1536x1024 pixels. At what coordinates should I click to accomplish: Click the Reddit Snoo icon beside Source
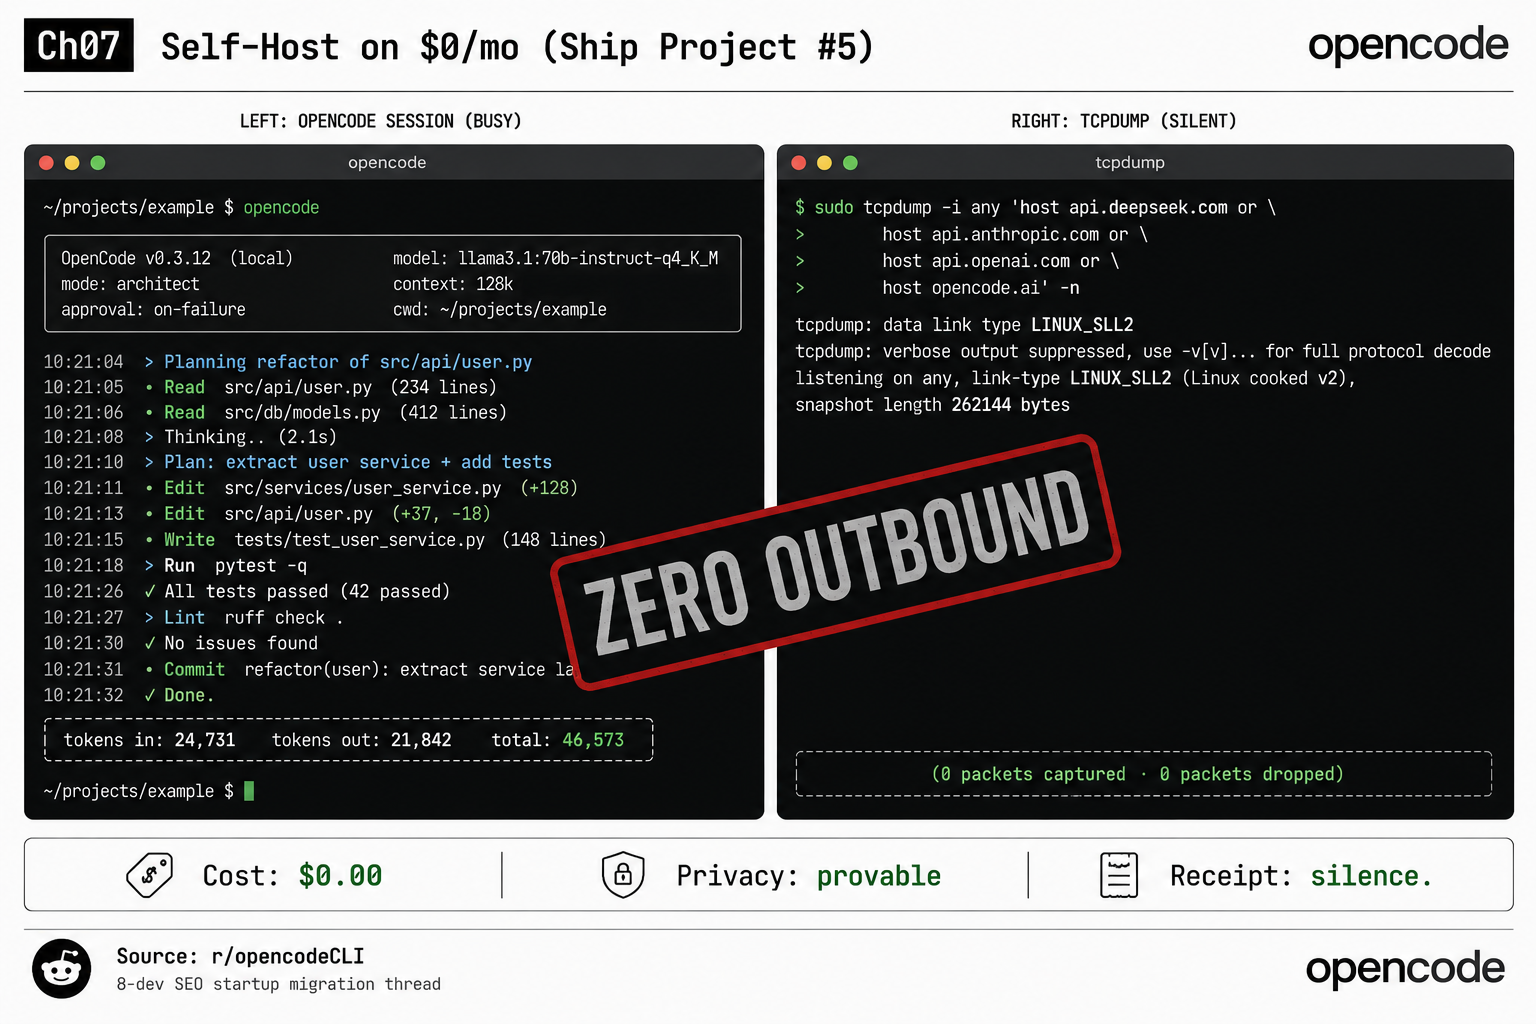pos(62,968)
